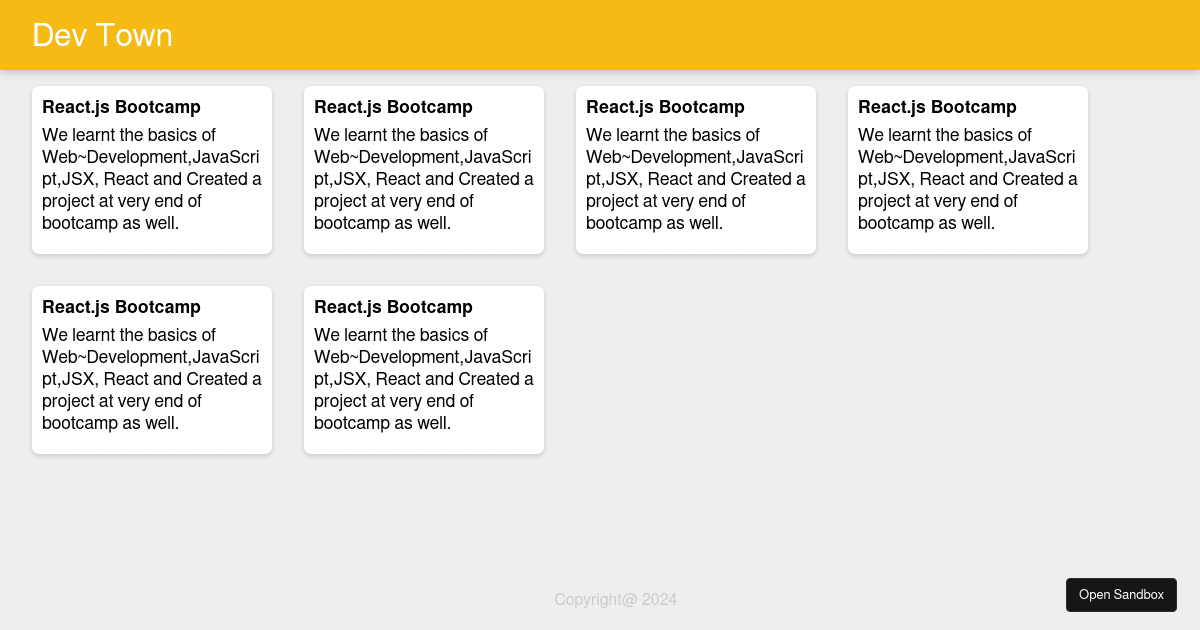This screenshot has height=630, width=1200.
Task: Click the React.js Bootcamp title on fifth card
Action: [121, 307]
